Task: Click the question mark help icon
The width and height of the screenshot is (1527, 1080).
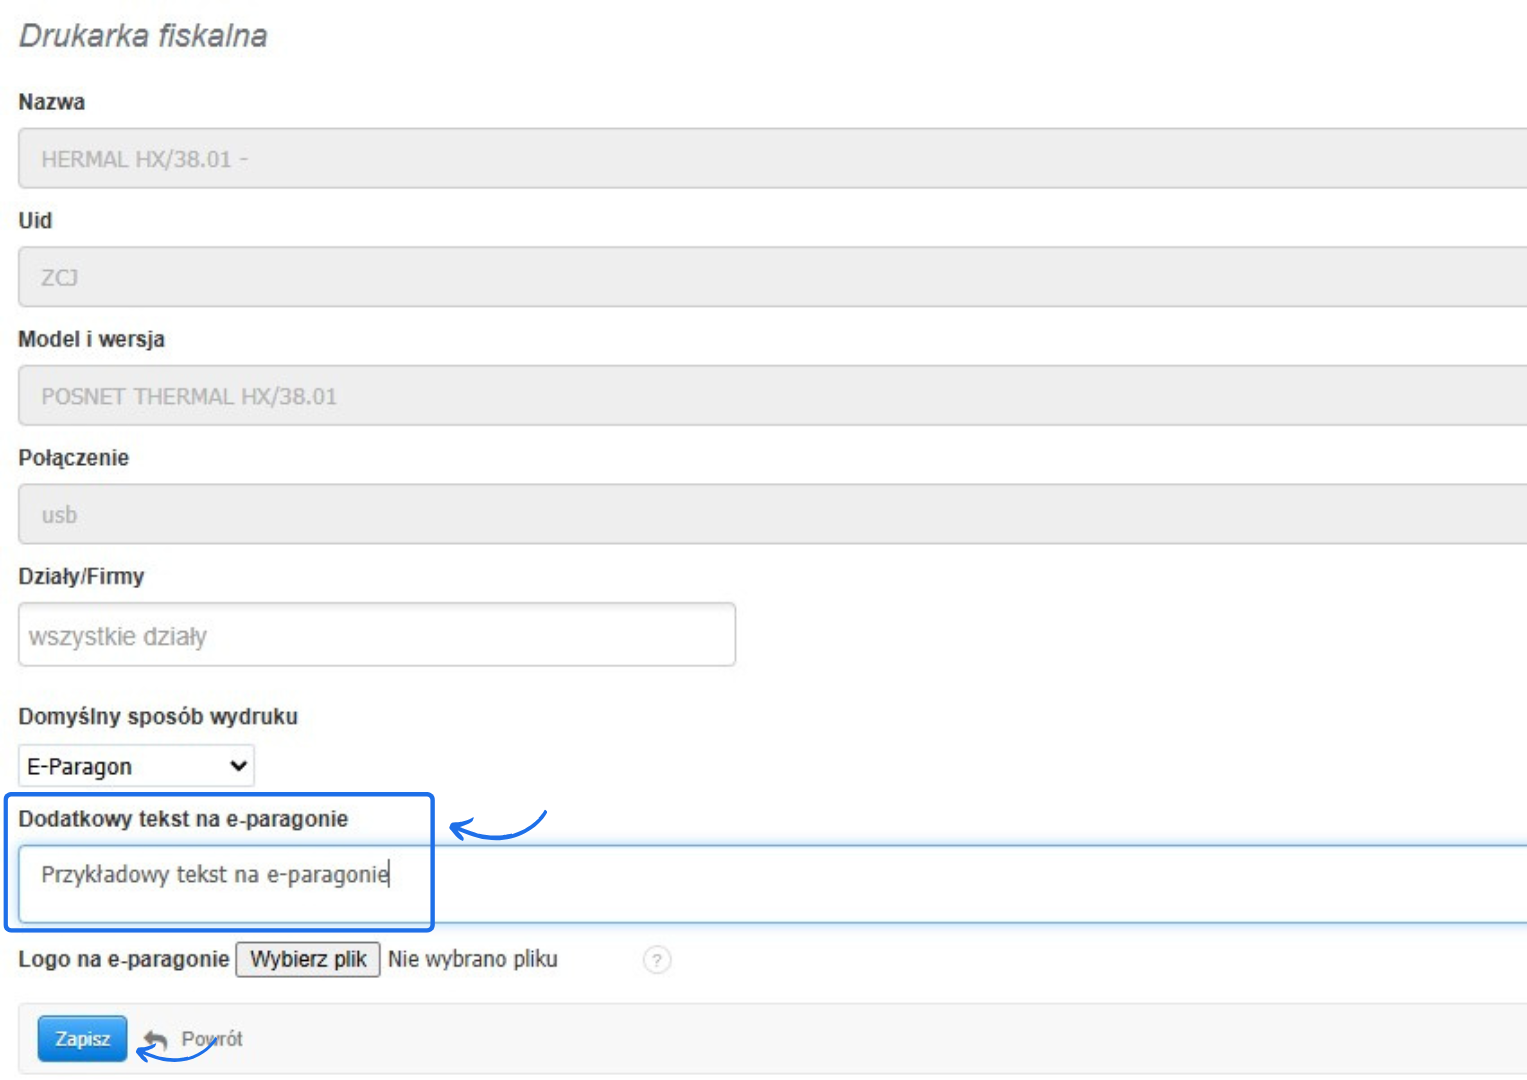Action: click(657, 960)
